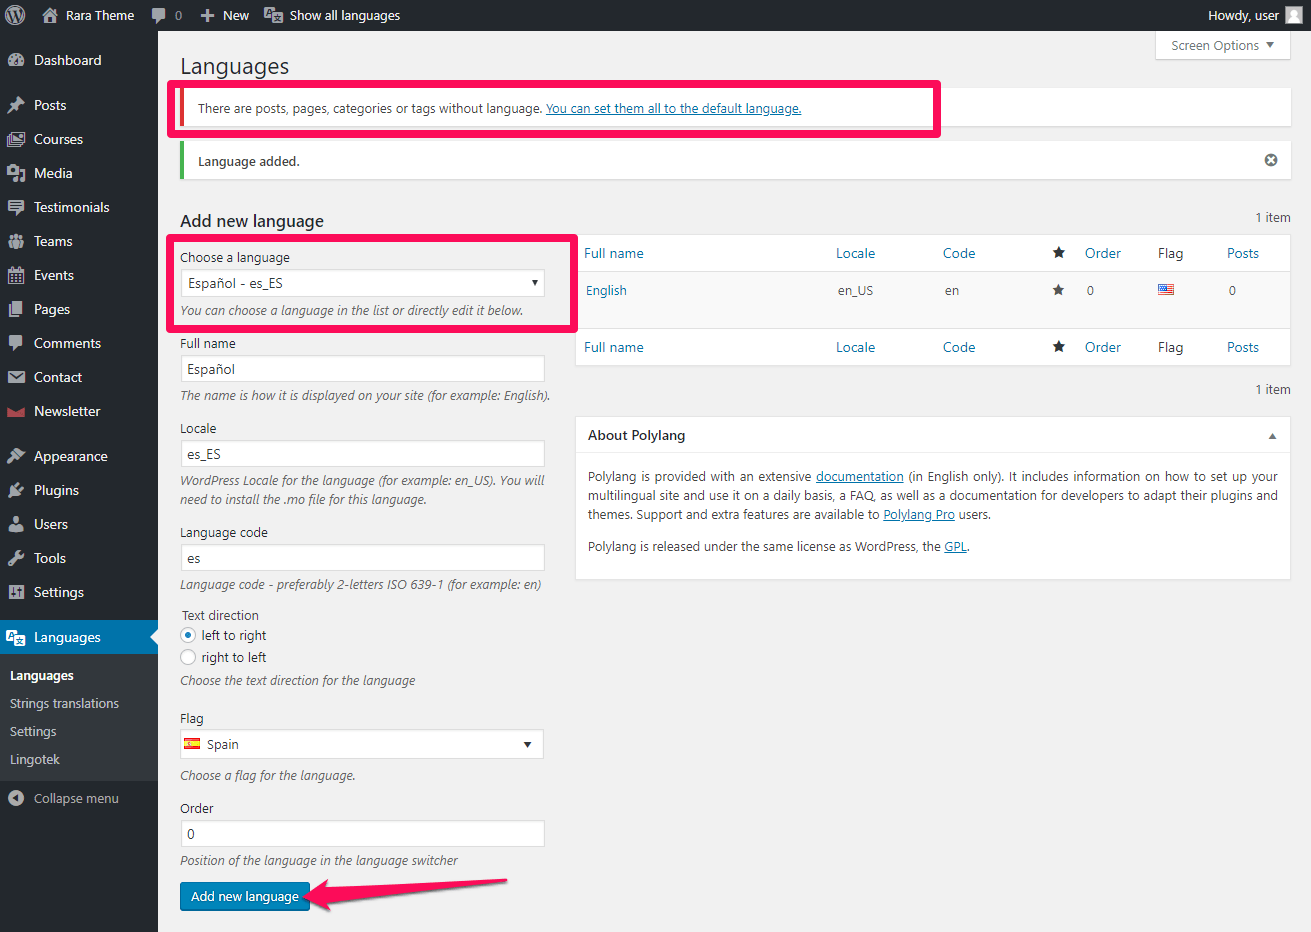Click the Comments sidebar bubble icon
This screenshot has height=932, width=1311.
pos(16,343)
